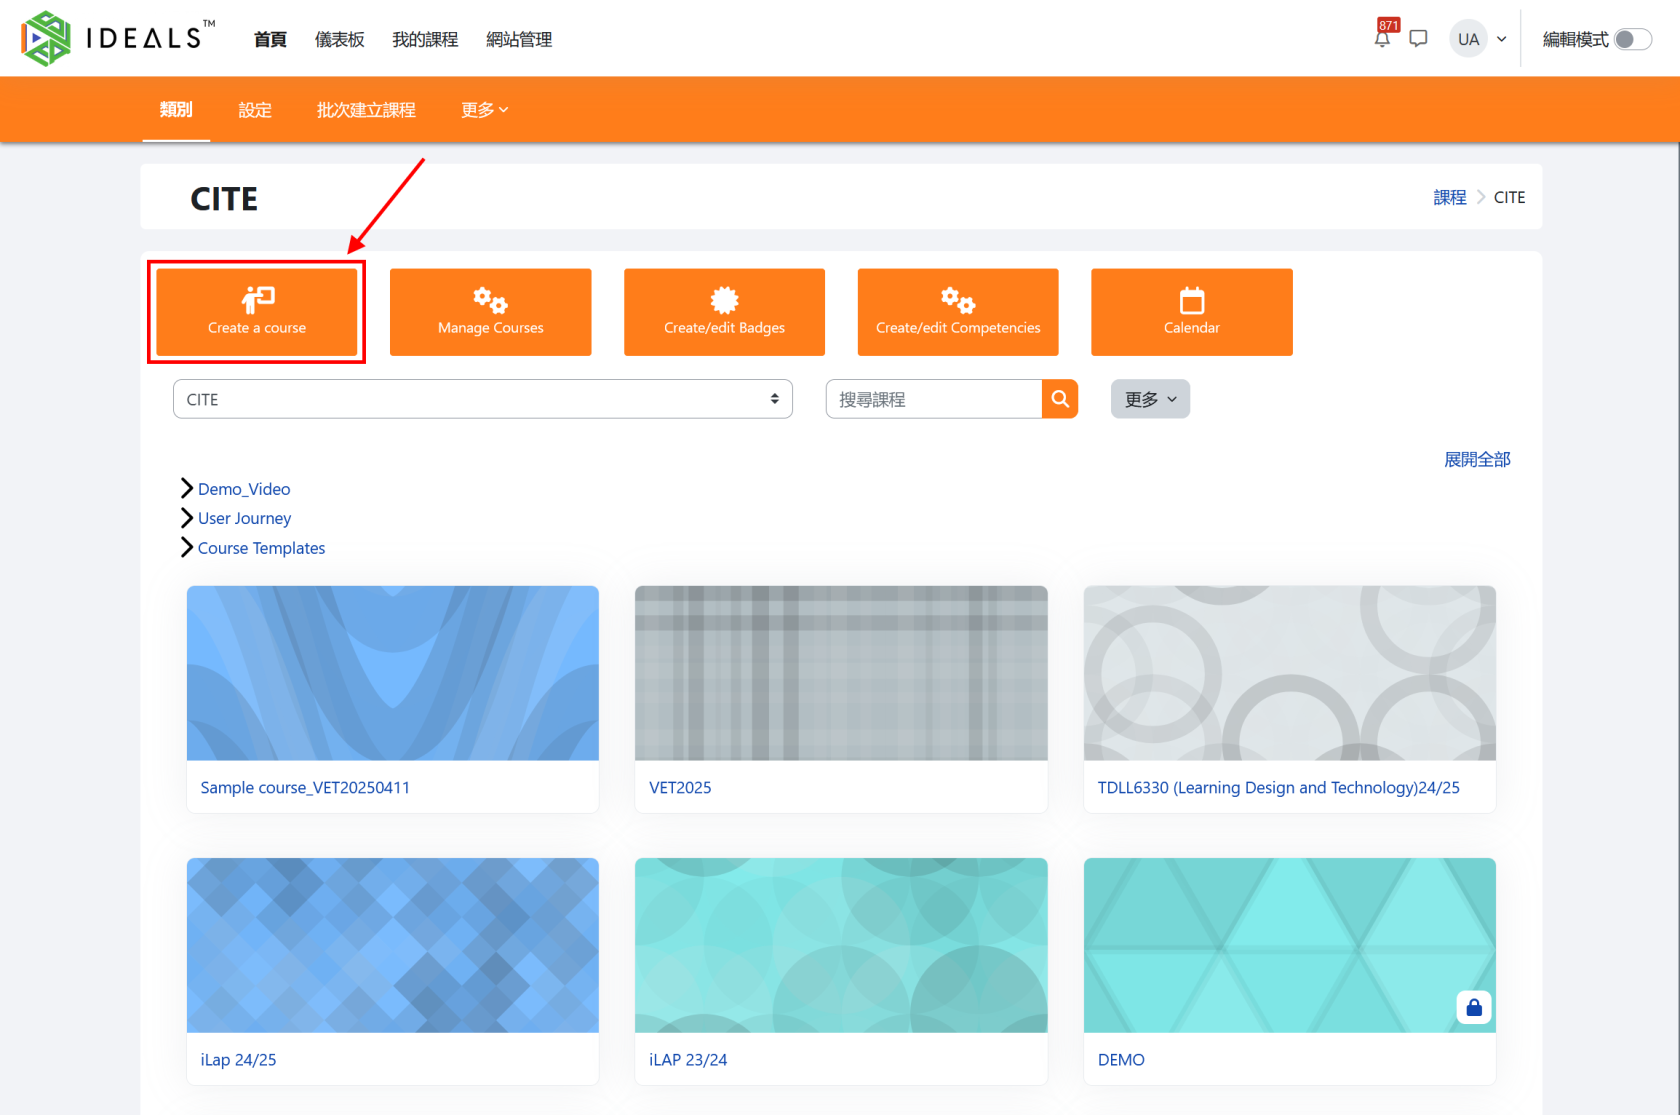The width and height of the screenshot is (1680, 1115).
Task: Open the Calendar tile
Action: click(1191, 312)
